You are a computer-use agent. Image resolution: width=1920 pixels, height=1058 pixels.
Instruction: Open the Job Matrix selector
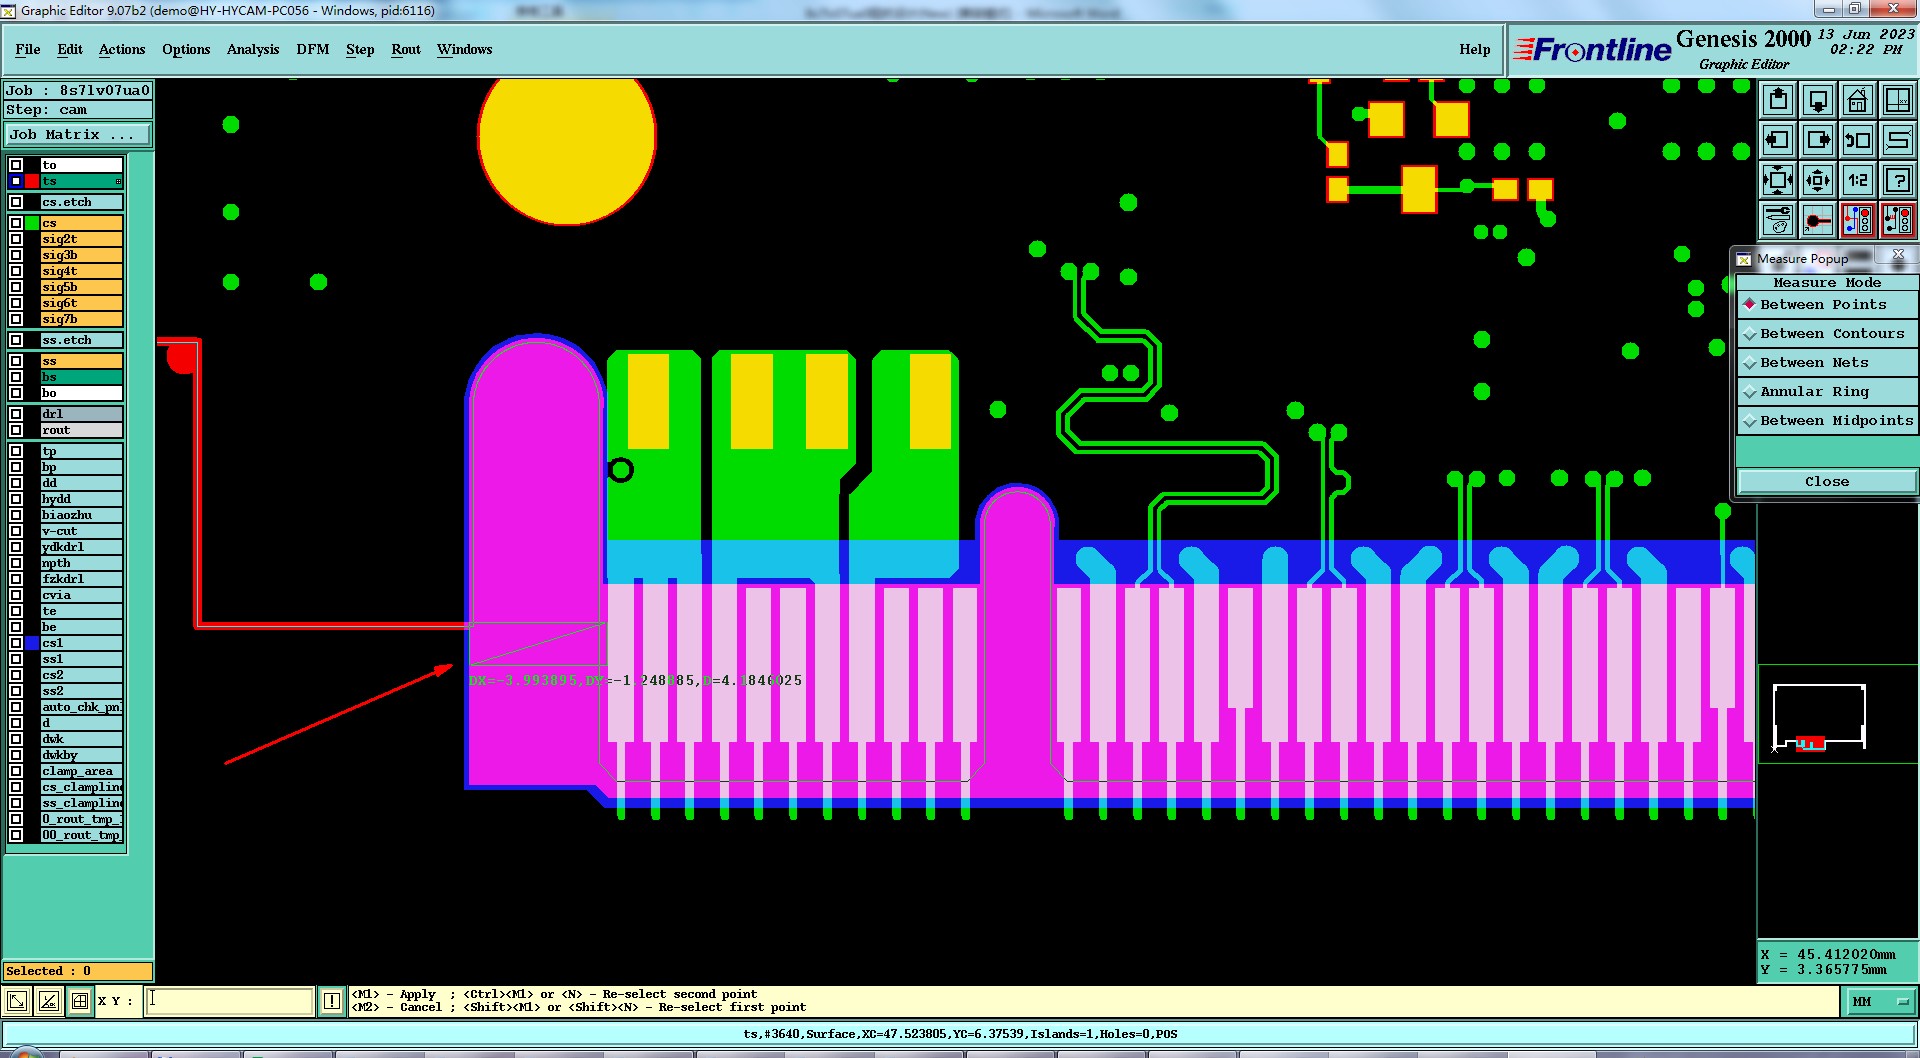pyautogui.click(x=78, y=134)
